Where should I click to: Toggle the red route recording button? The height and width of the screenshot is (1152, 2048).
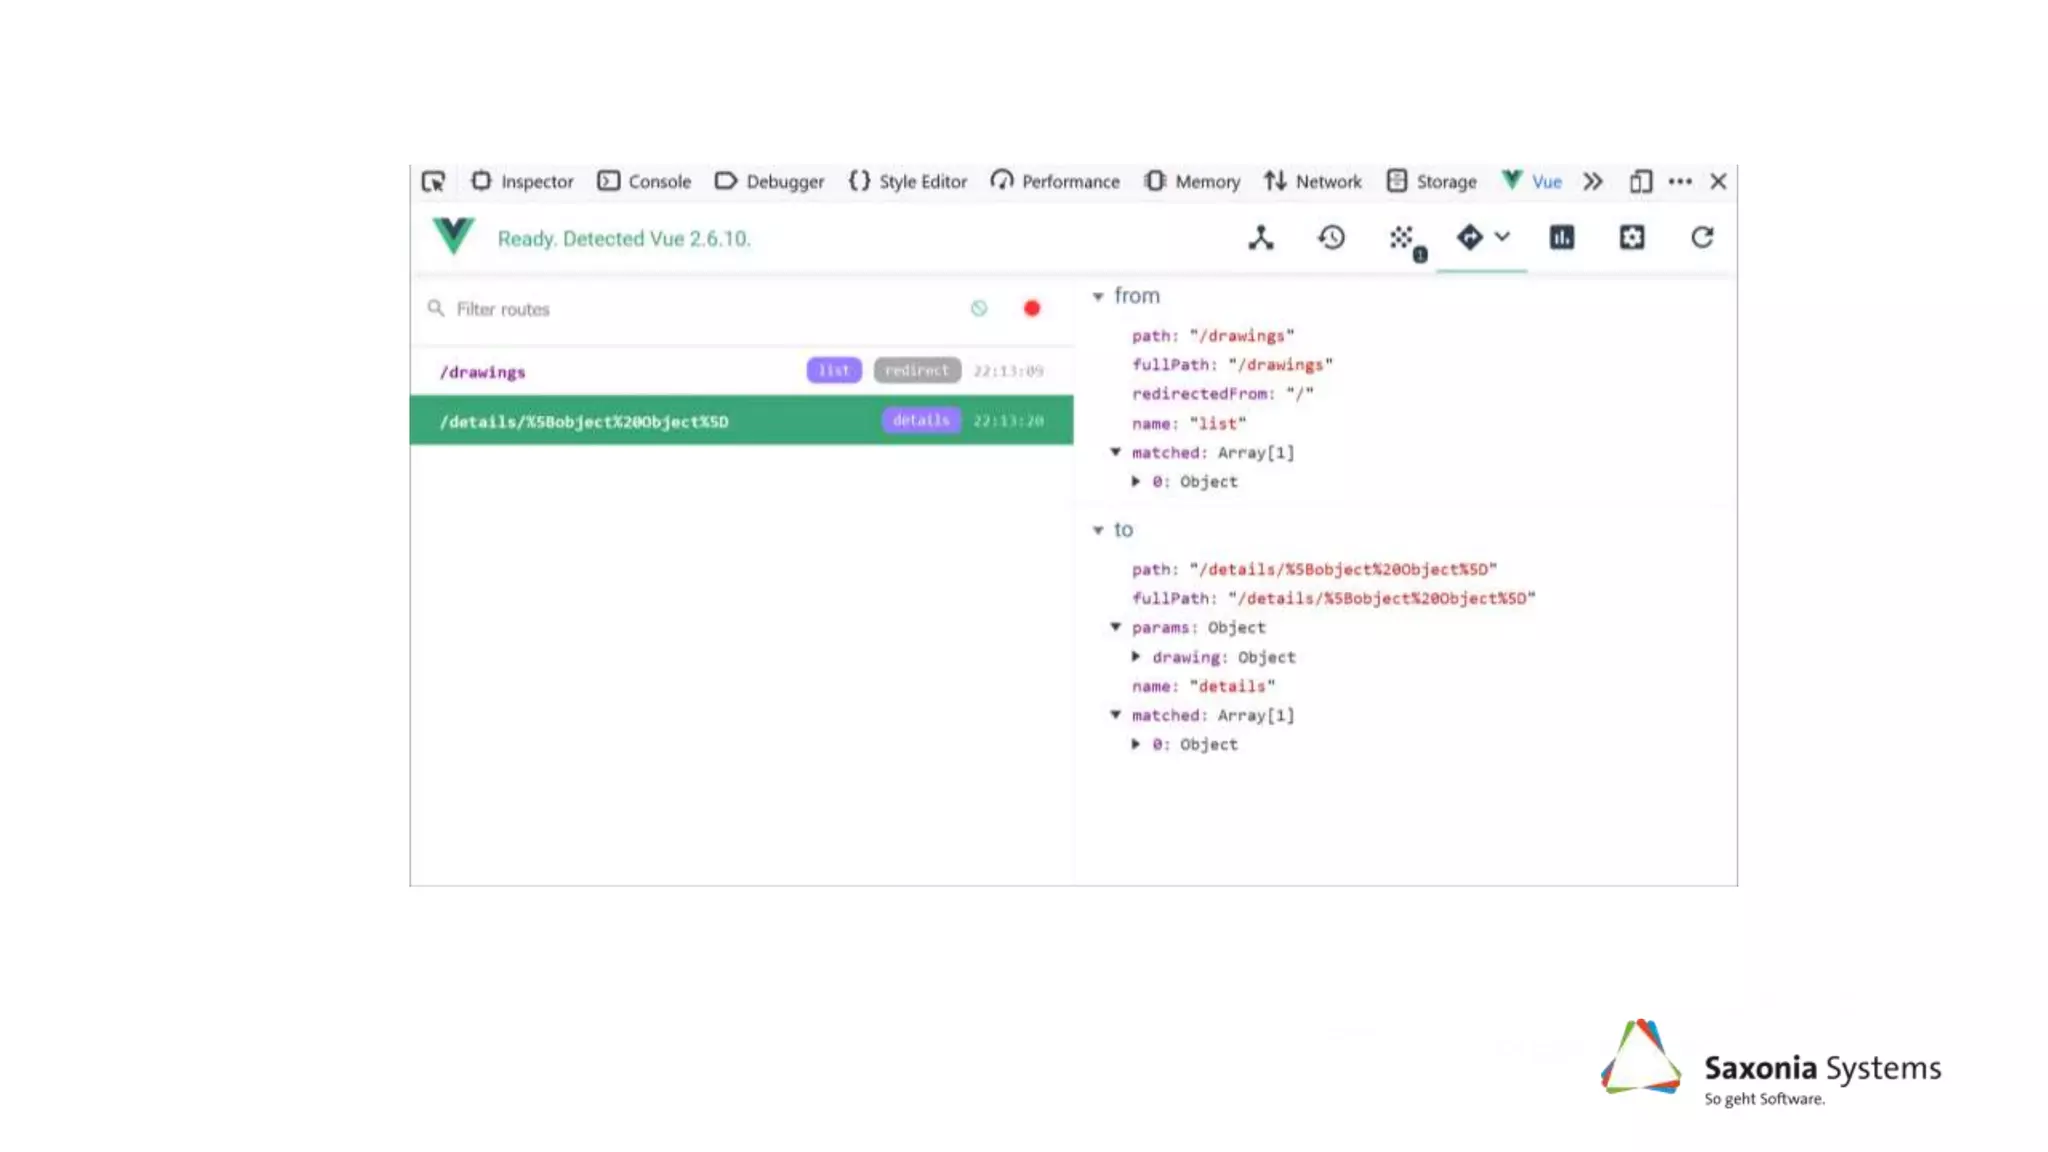(1032, 308)
